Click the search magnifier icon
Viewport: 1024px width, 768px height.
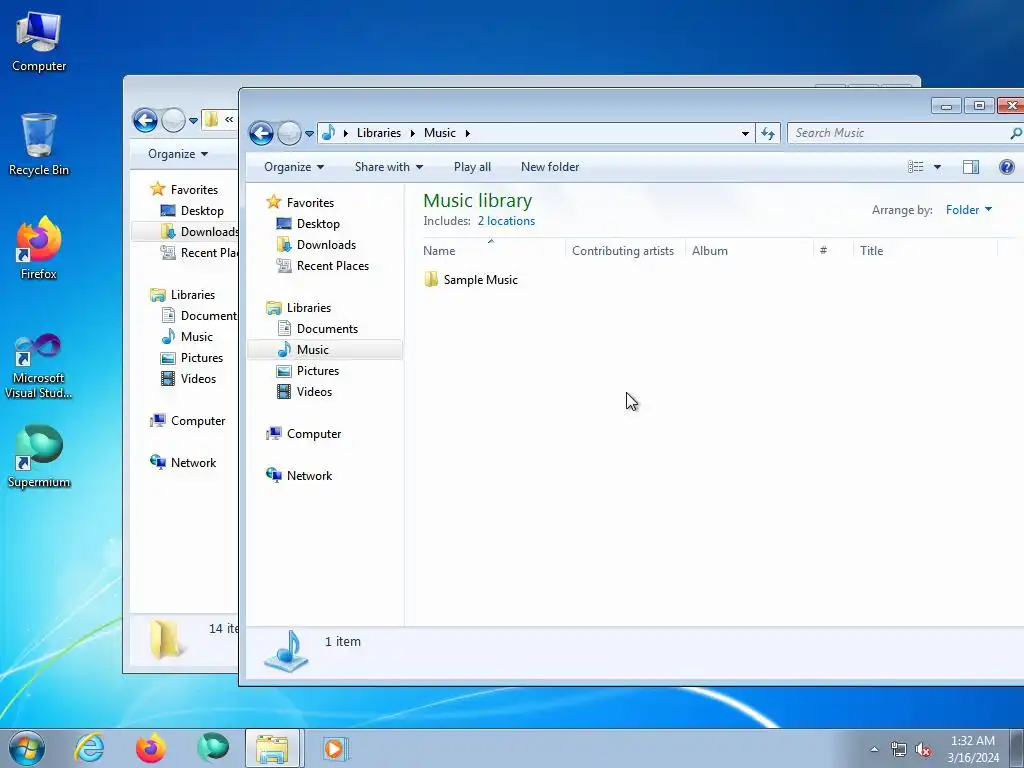1016,133
